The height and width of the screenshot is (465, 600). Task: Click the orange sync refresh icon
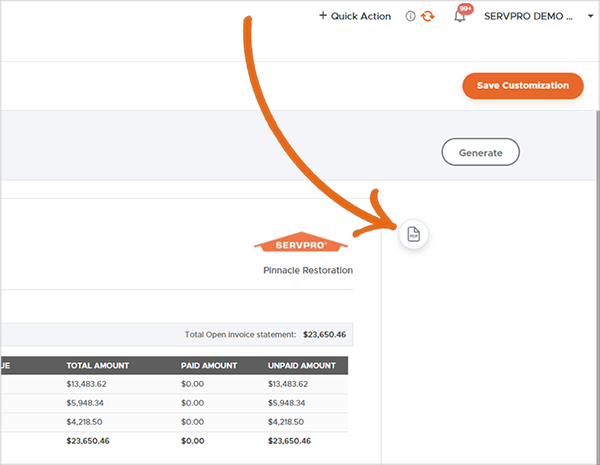(428, 17)
